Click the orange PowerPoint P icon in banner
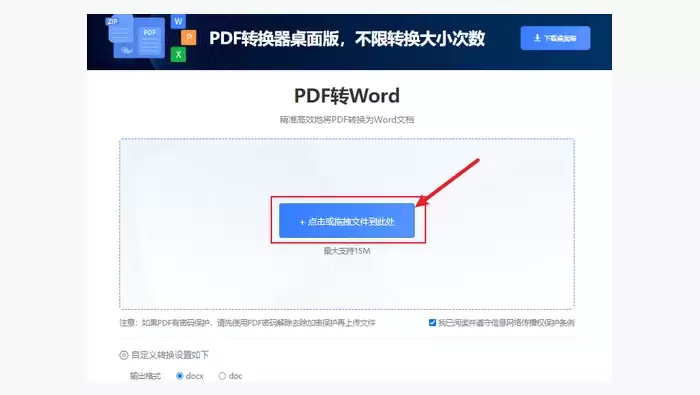This screenshot has width=700, height=395. 188,38
